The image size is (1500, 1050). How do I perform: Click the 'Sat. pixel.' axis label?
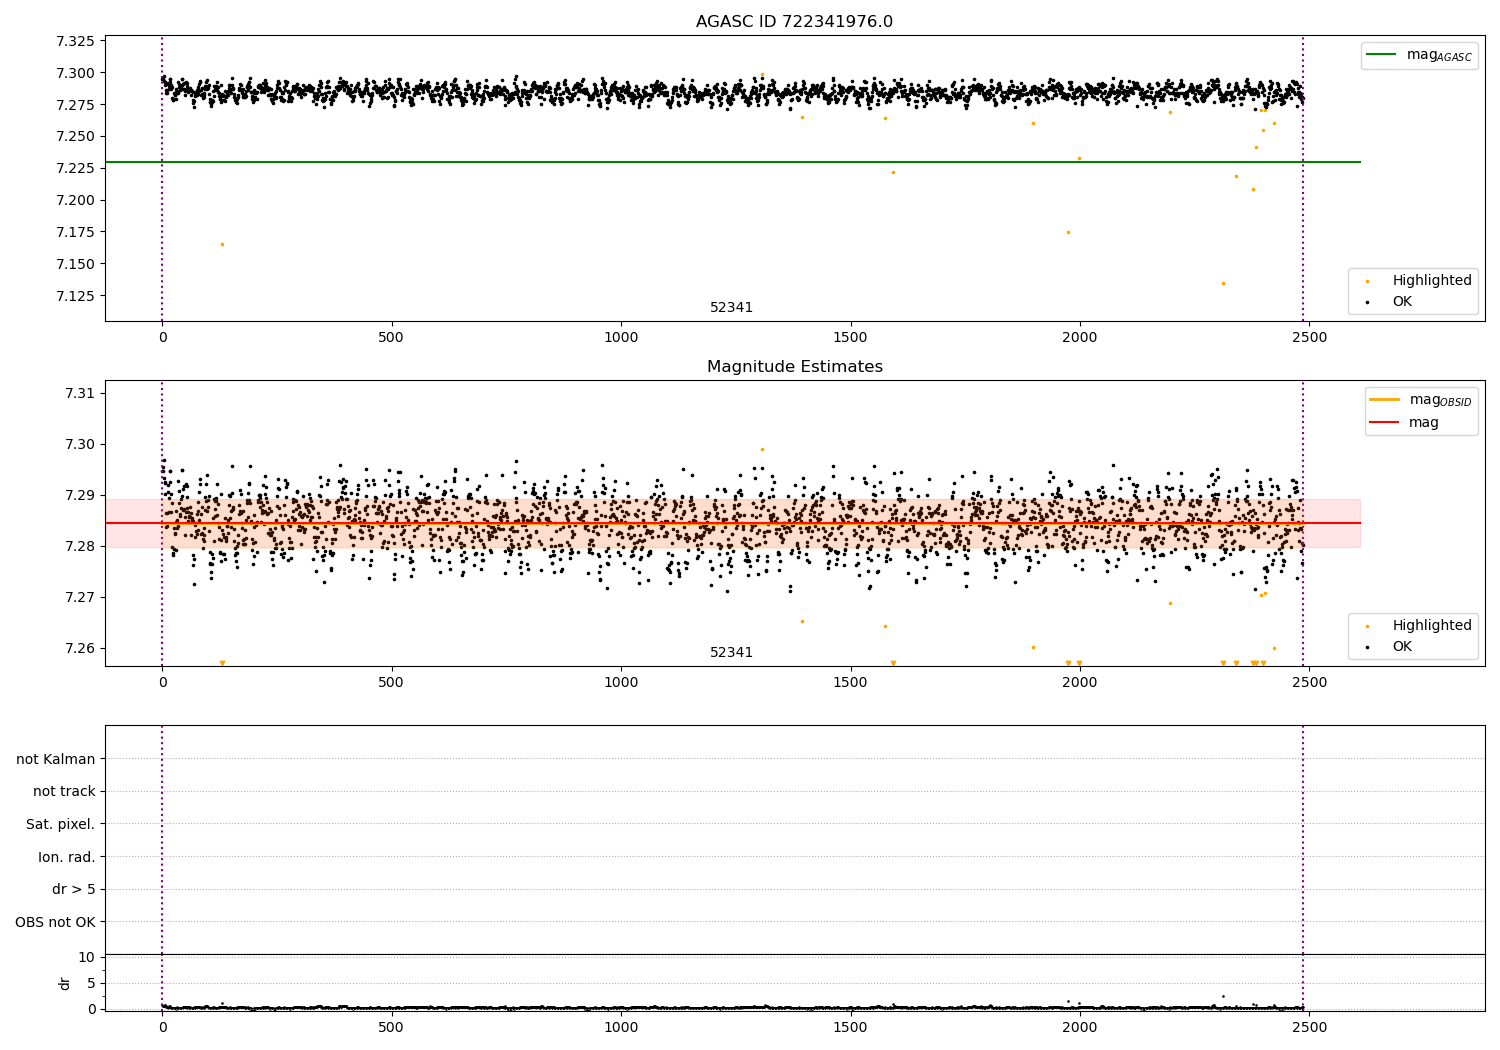click(x=60, y=825)
